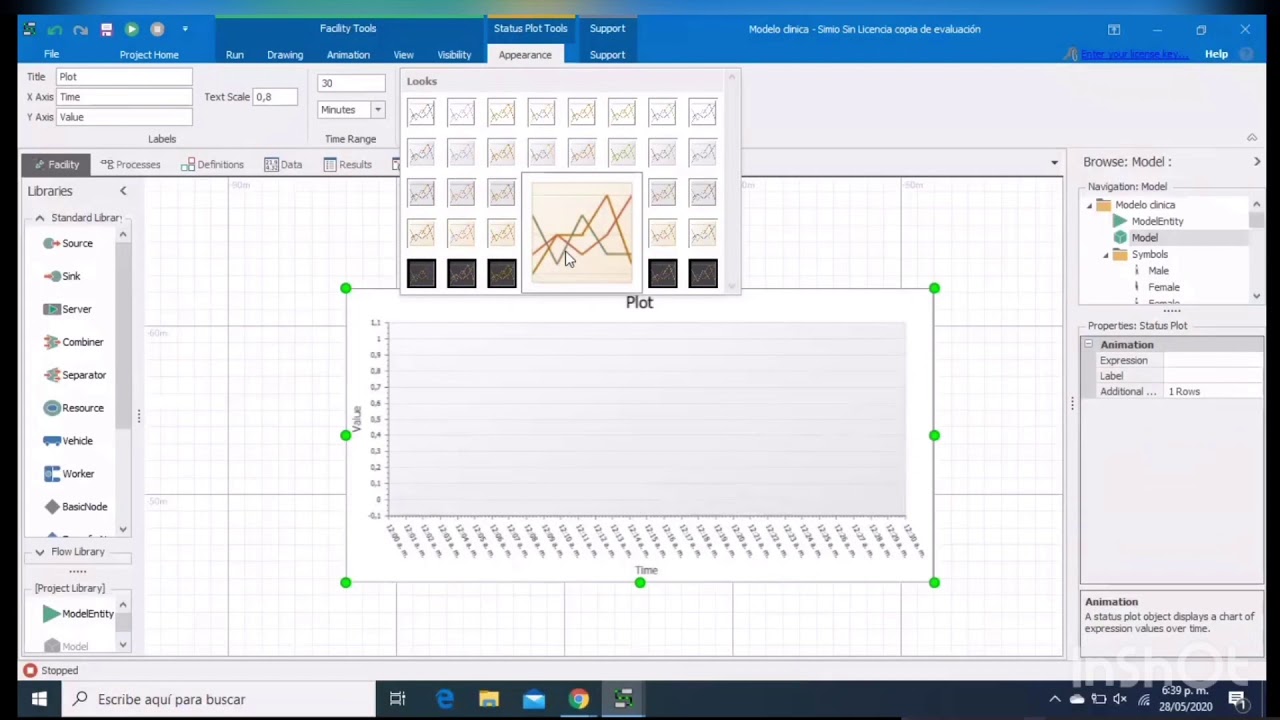This screenshot has height=720, width=1280.
Task: Open the Appearance ribbon tab
Action: 525,55
